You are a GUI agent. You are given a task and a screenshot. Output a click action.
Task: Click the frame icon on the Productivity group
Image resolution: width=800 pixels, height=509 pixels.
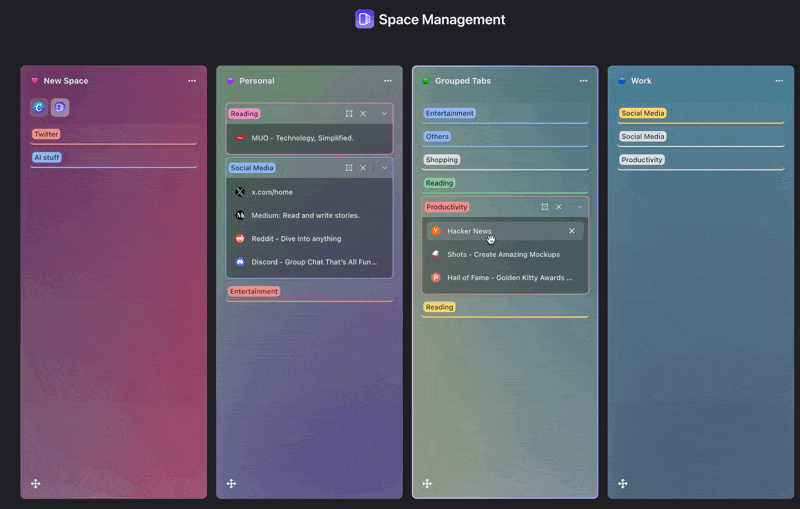click(545, 207)
